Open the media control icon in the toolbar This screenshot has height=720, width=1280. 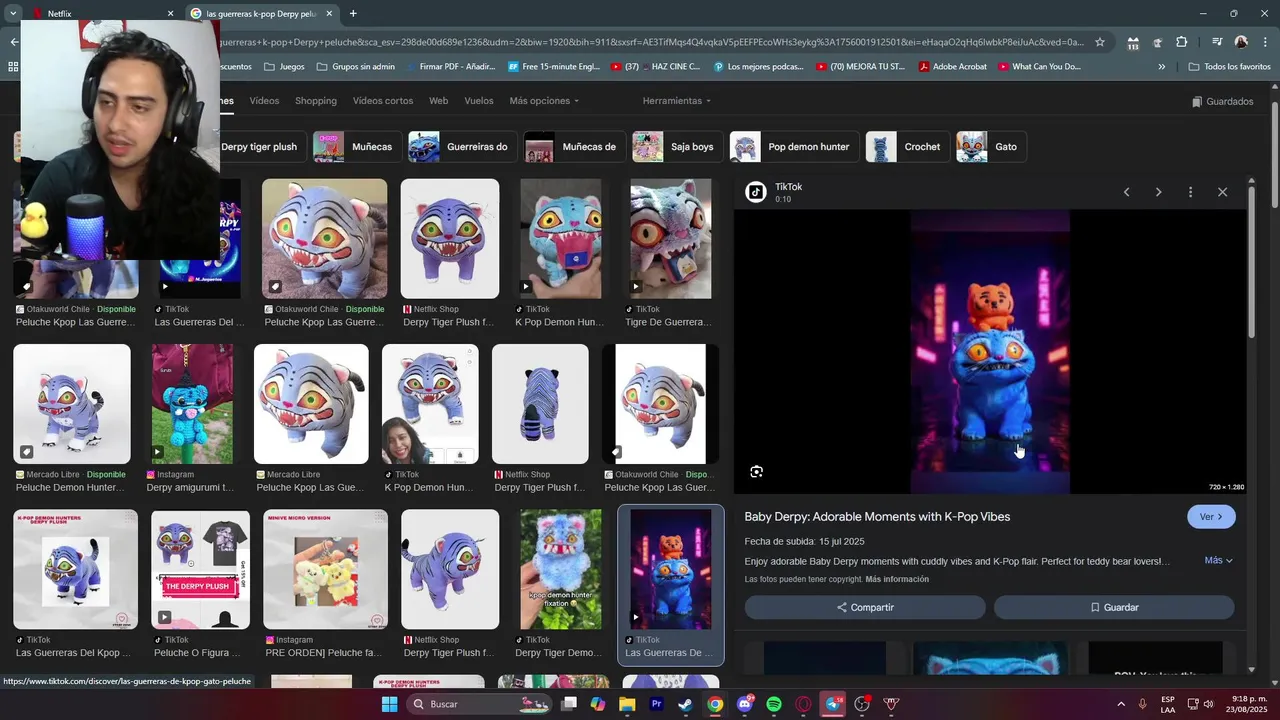tap(1217, 42)
